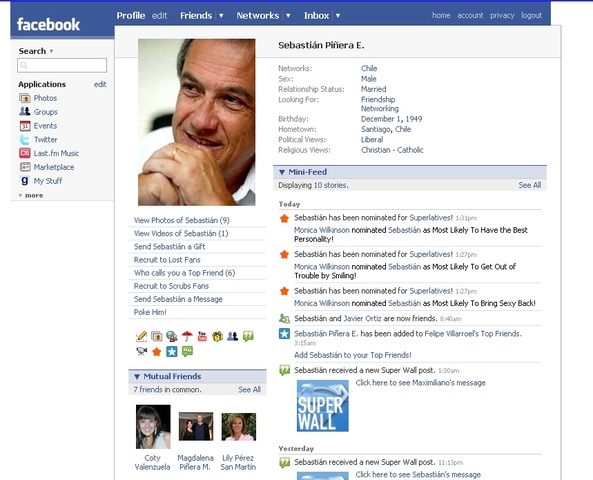
Task: Collapse the Mutual Friends section triangle
Action: click(x=137, y=376)
